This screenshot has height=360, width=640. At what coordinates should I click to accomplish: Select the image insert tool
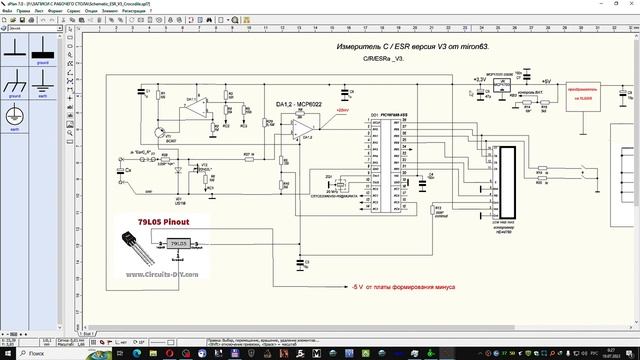click(70, 124)
